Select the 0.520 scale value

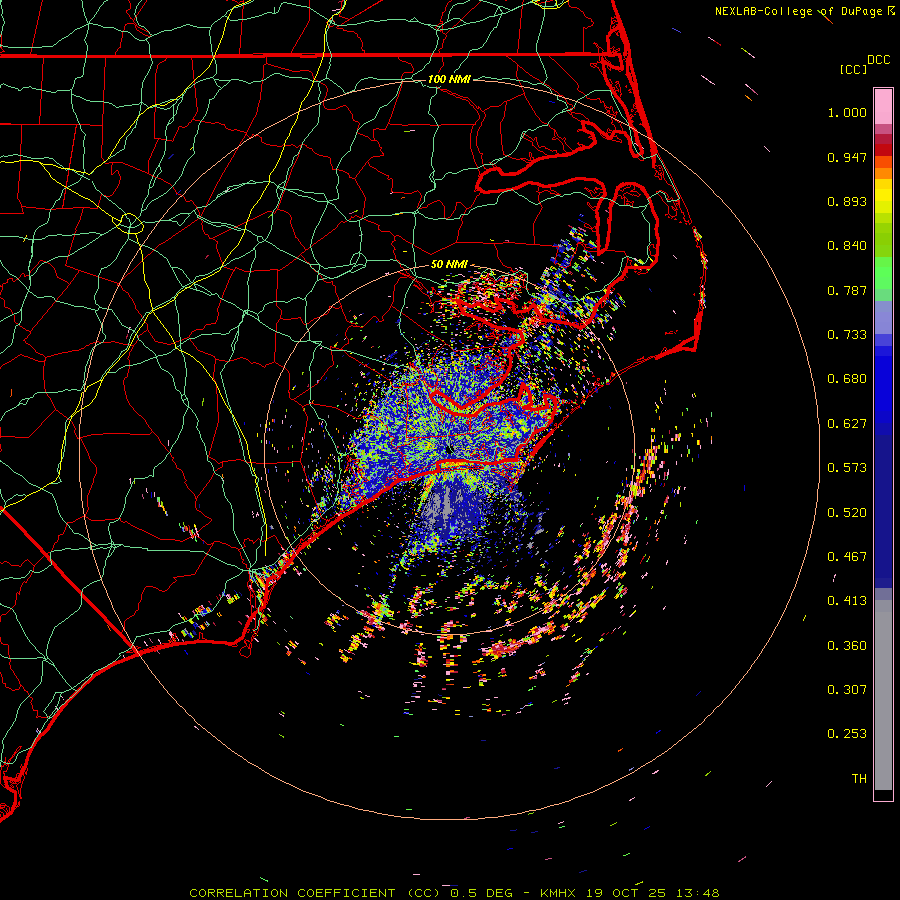(847, 513)
